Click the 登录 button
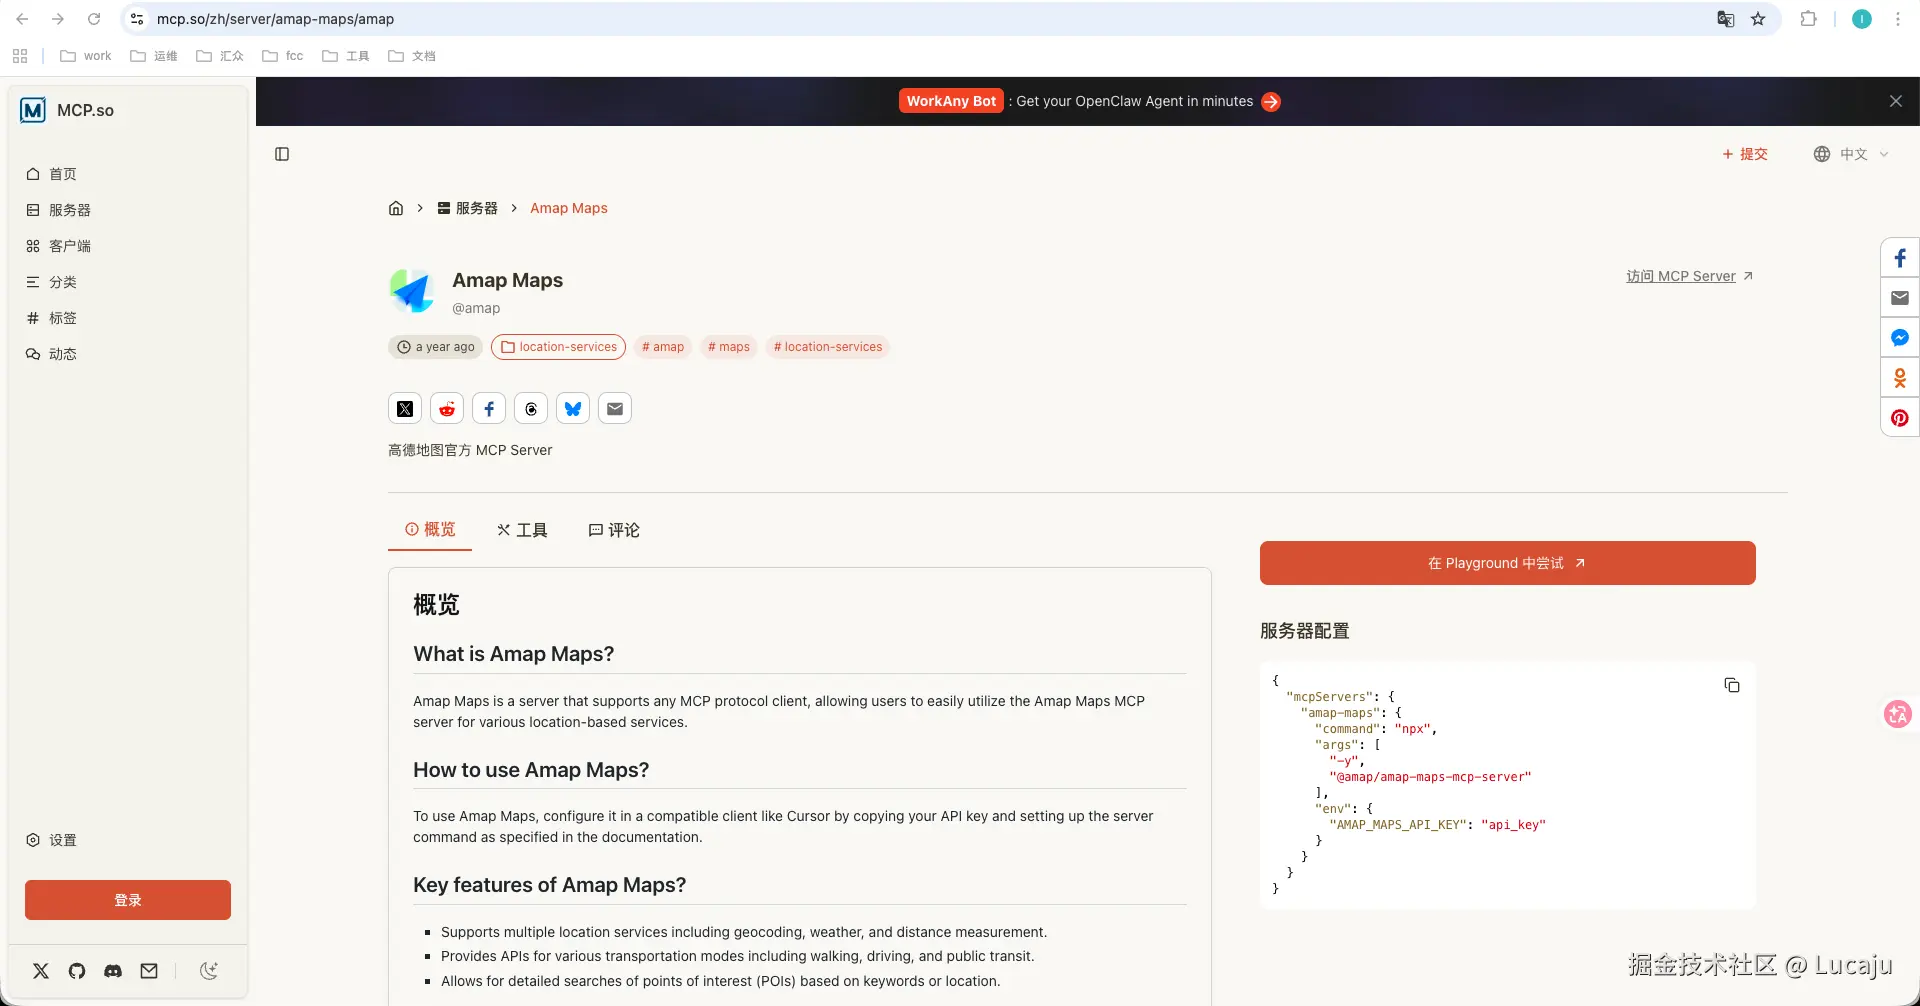This screenshot has width=1920, height=1006. tap(128, 900)
